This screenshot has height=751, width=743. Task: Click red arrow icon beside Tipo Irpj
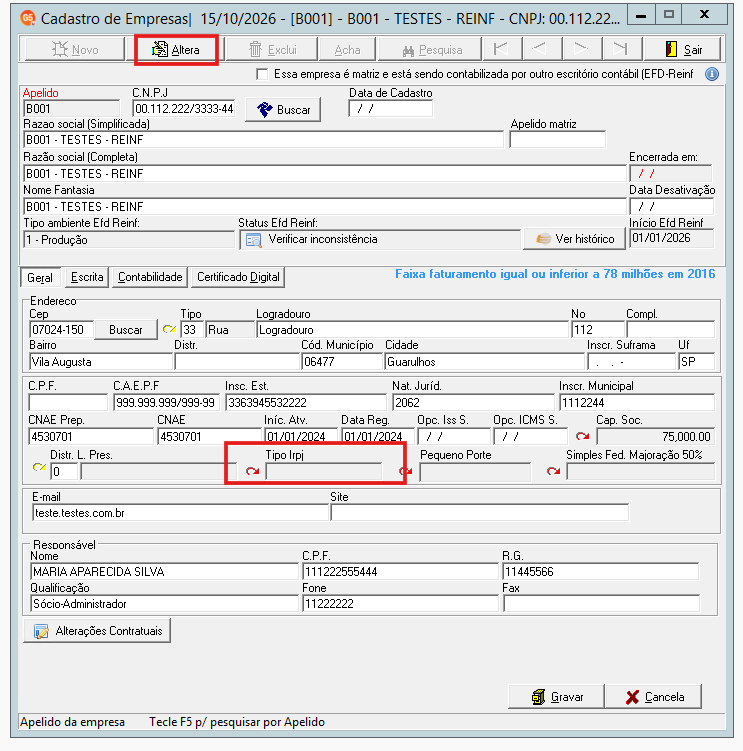(x=252, y=471)
